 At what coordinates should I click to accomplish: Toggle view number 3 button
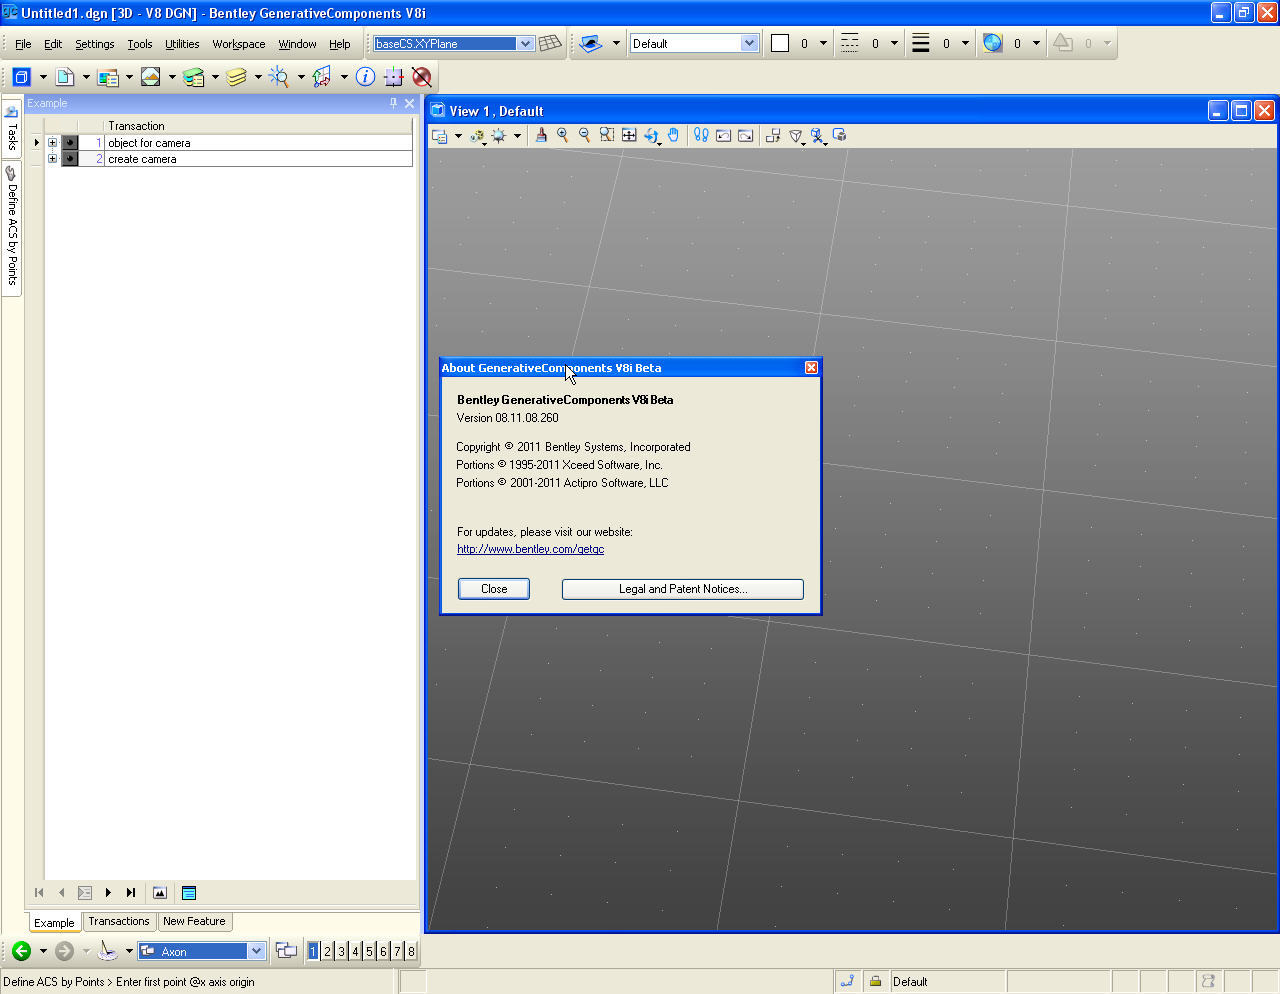pyautogui.click(x=341, y=951)
